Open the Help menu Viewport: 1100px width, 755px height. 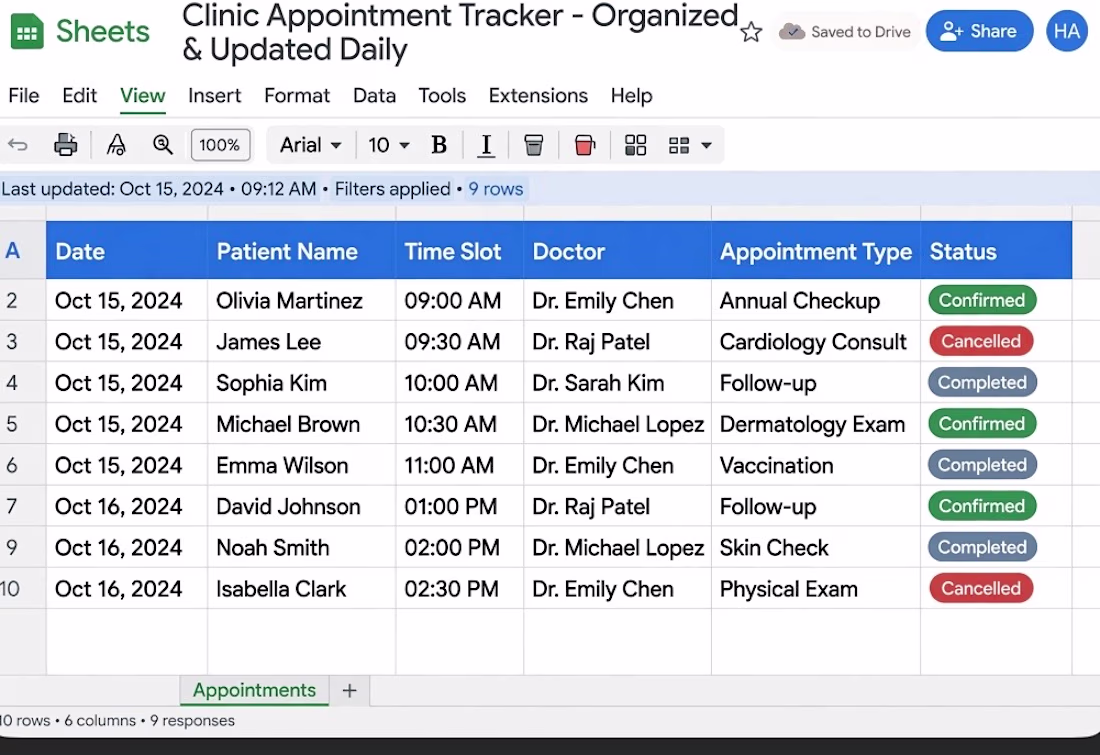[631, 95]
